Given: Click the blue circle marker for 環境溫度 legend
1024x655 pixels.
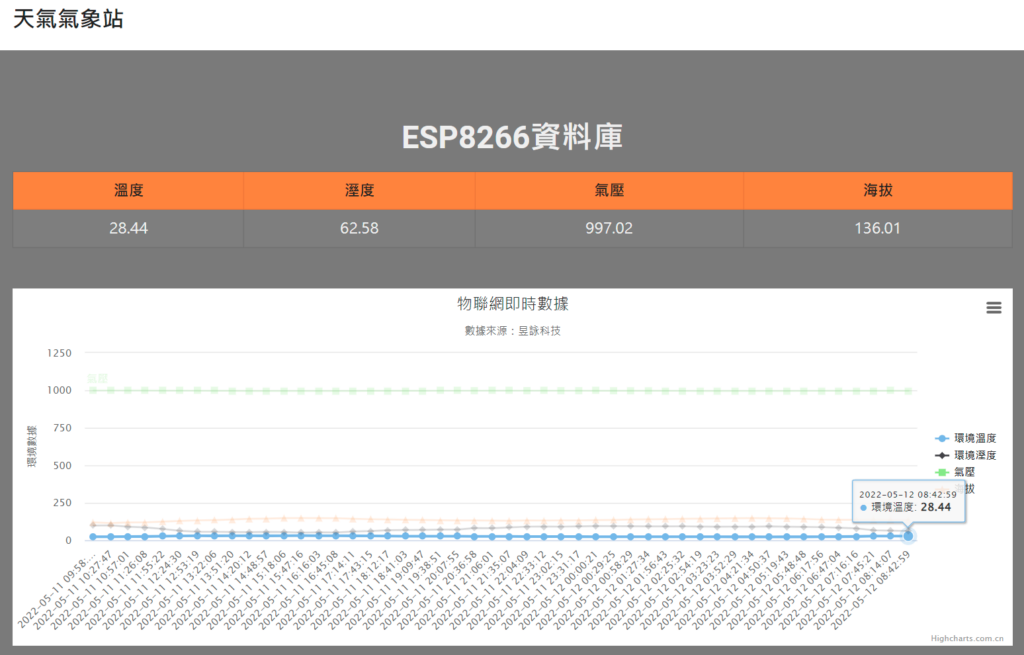Looking at the screenshot, I should (x=941, y=438).
